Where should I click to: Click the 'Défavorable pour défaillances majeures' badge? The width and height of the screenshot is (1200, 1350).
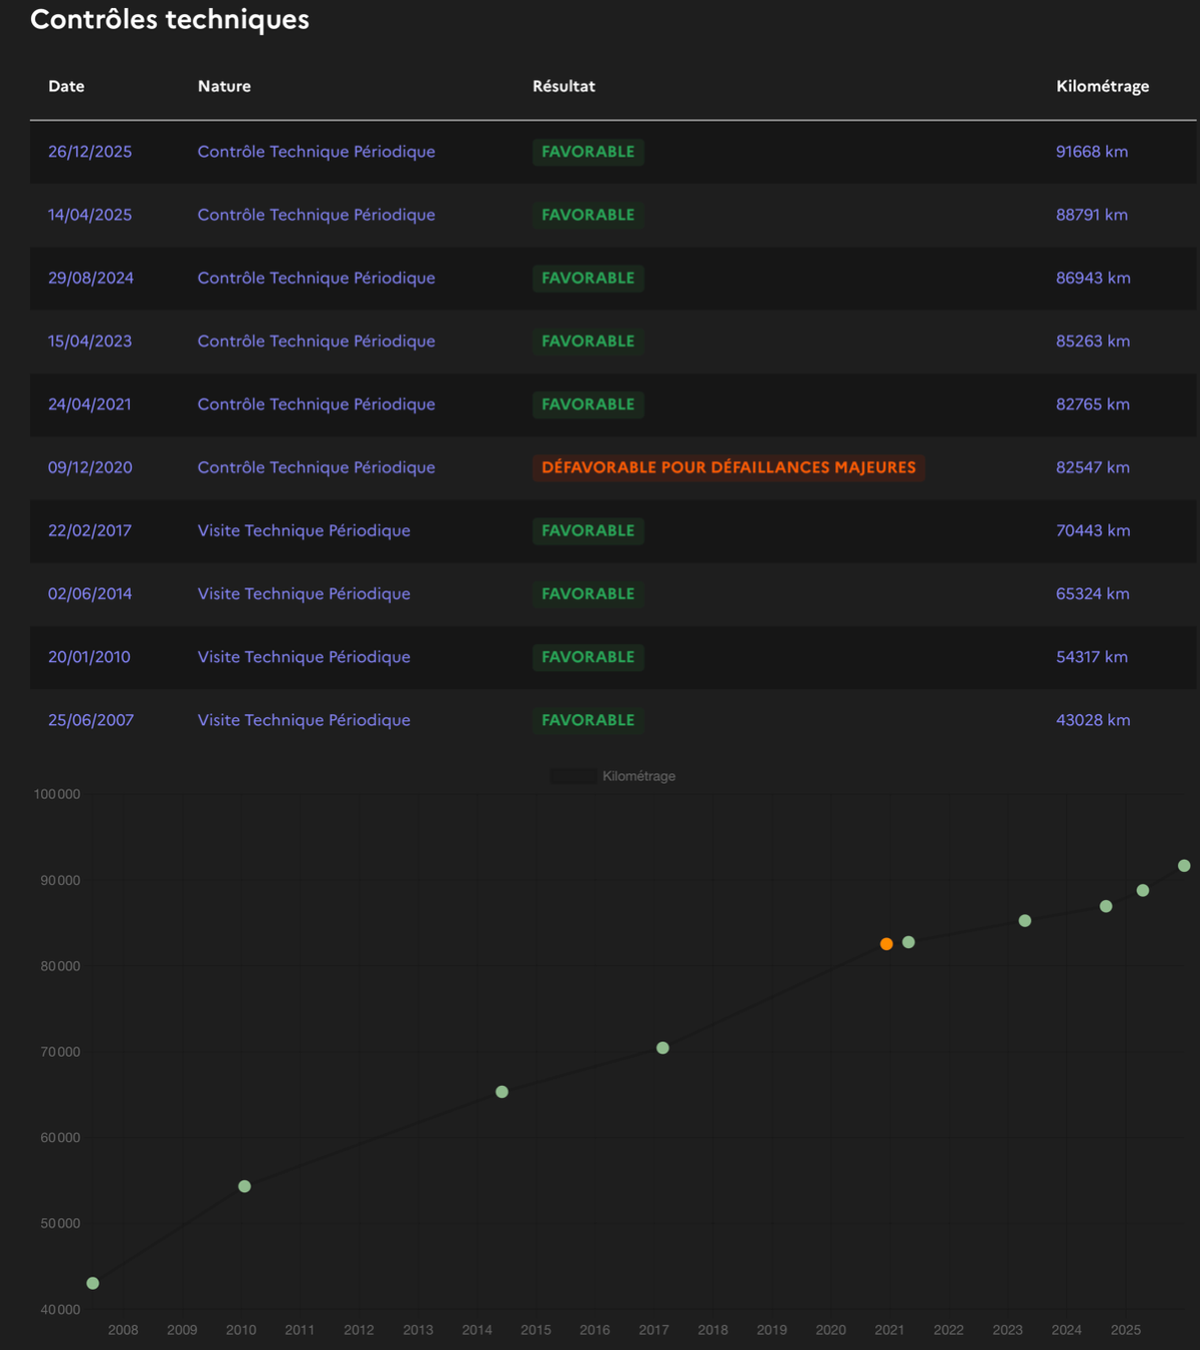click(x=728, y=468)
